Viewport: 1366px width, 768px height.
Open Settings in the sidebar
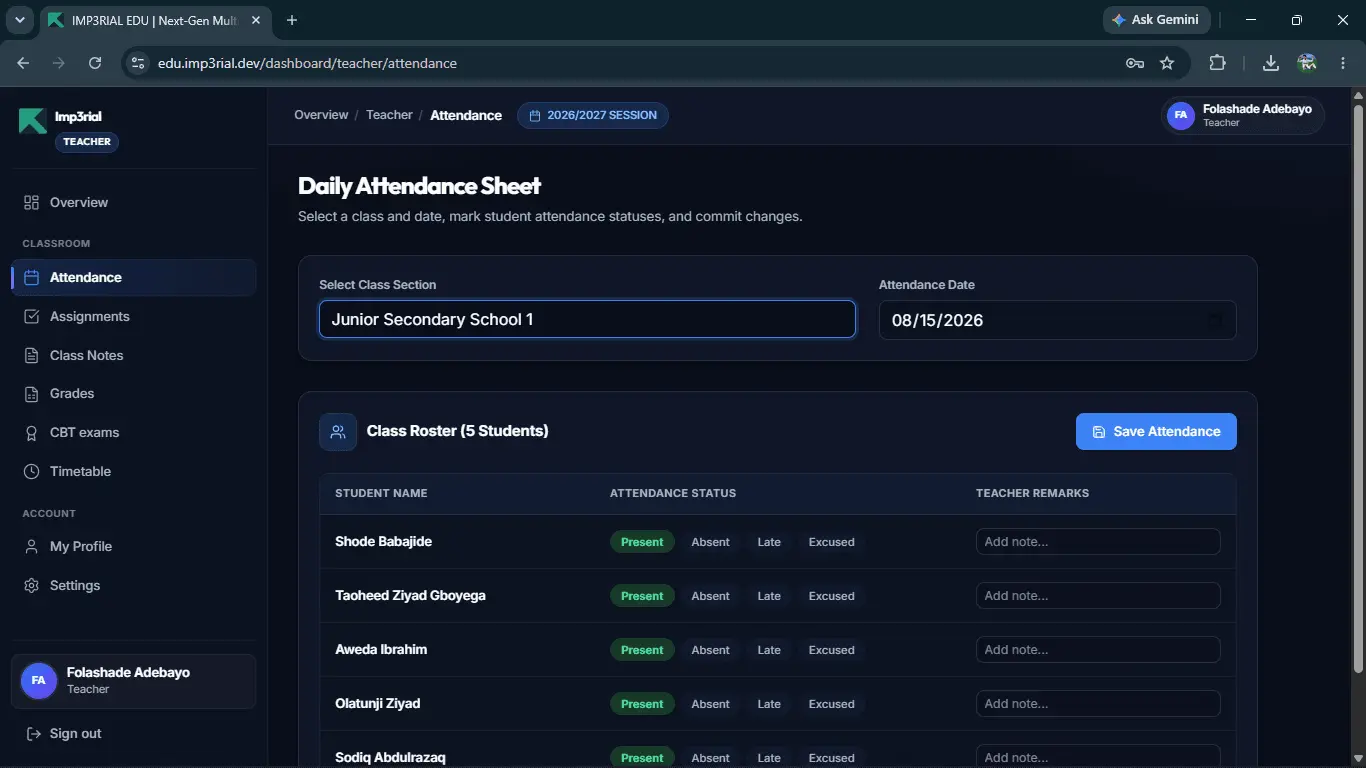[134, 586]
